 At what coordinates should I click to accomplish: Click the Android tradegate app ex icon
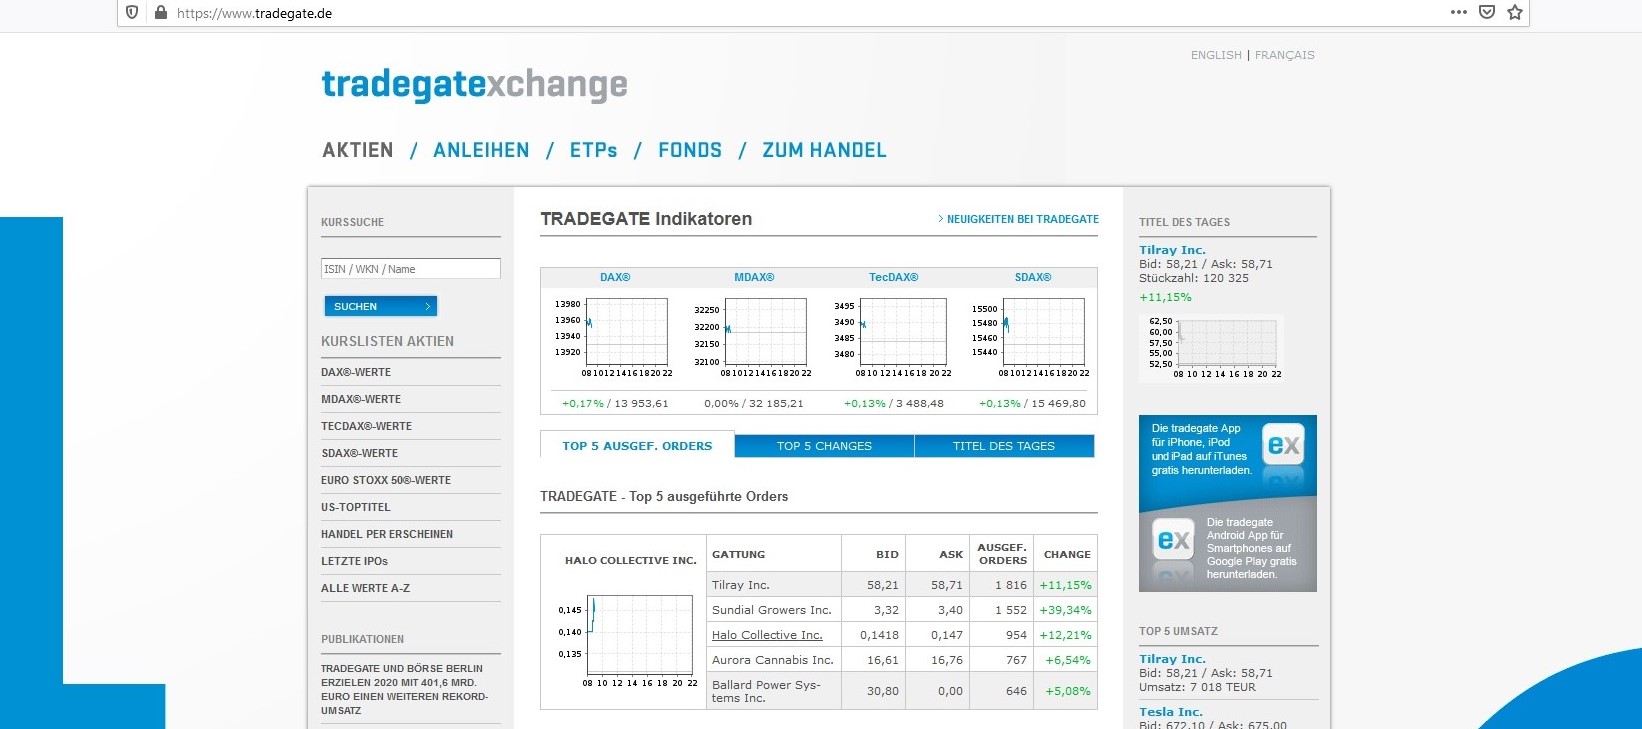tap(1174, 541)
